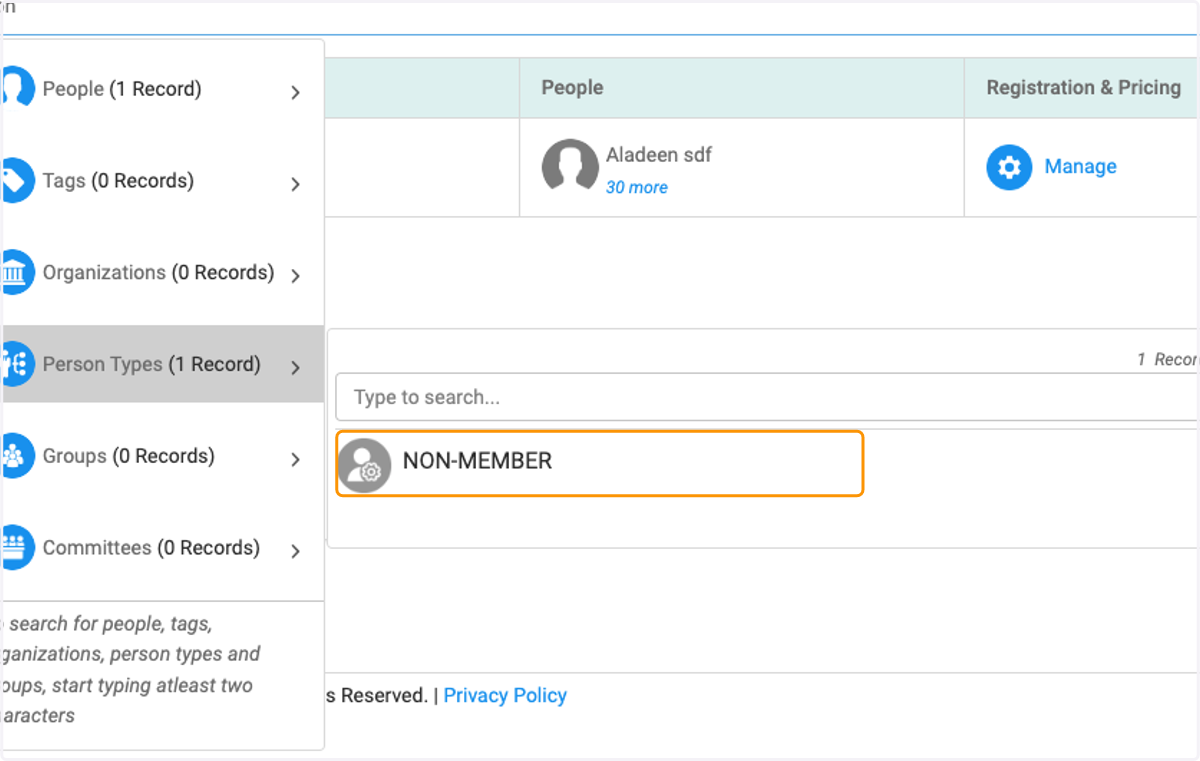Click the Organizations building icon
This screenshot has height=761, width=1200.
click(17, 273)
